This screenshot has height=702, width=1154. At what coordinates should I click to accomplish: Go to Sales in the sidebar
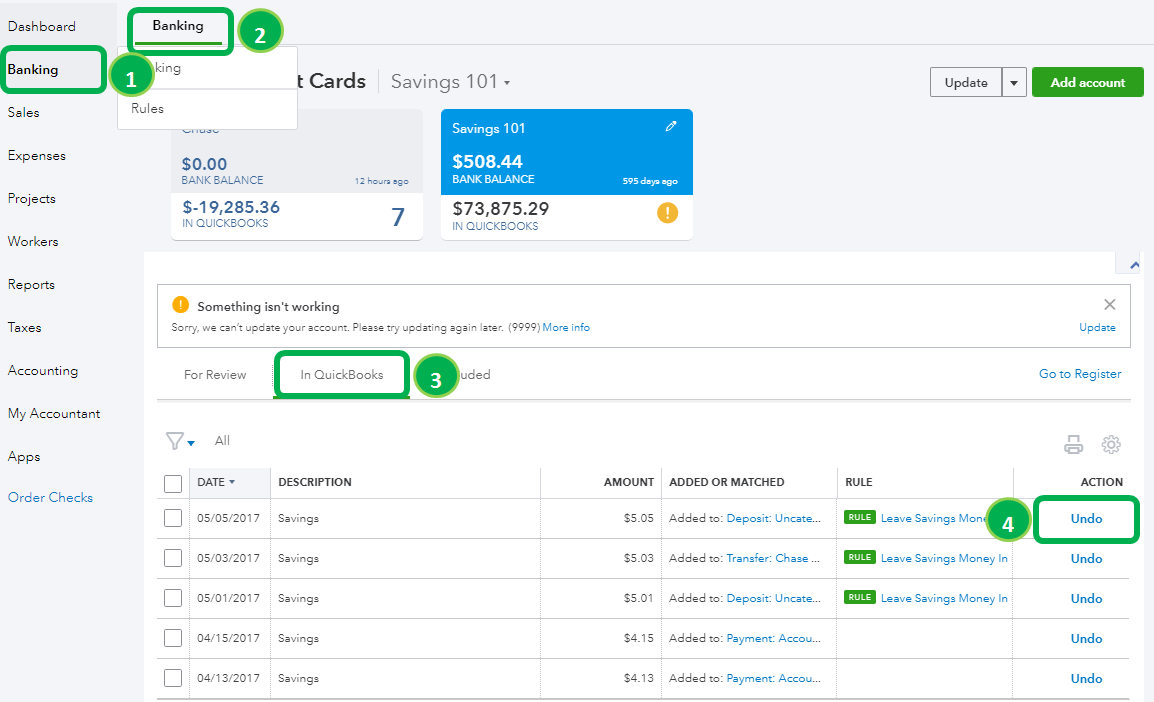tap(24, 113)
